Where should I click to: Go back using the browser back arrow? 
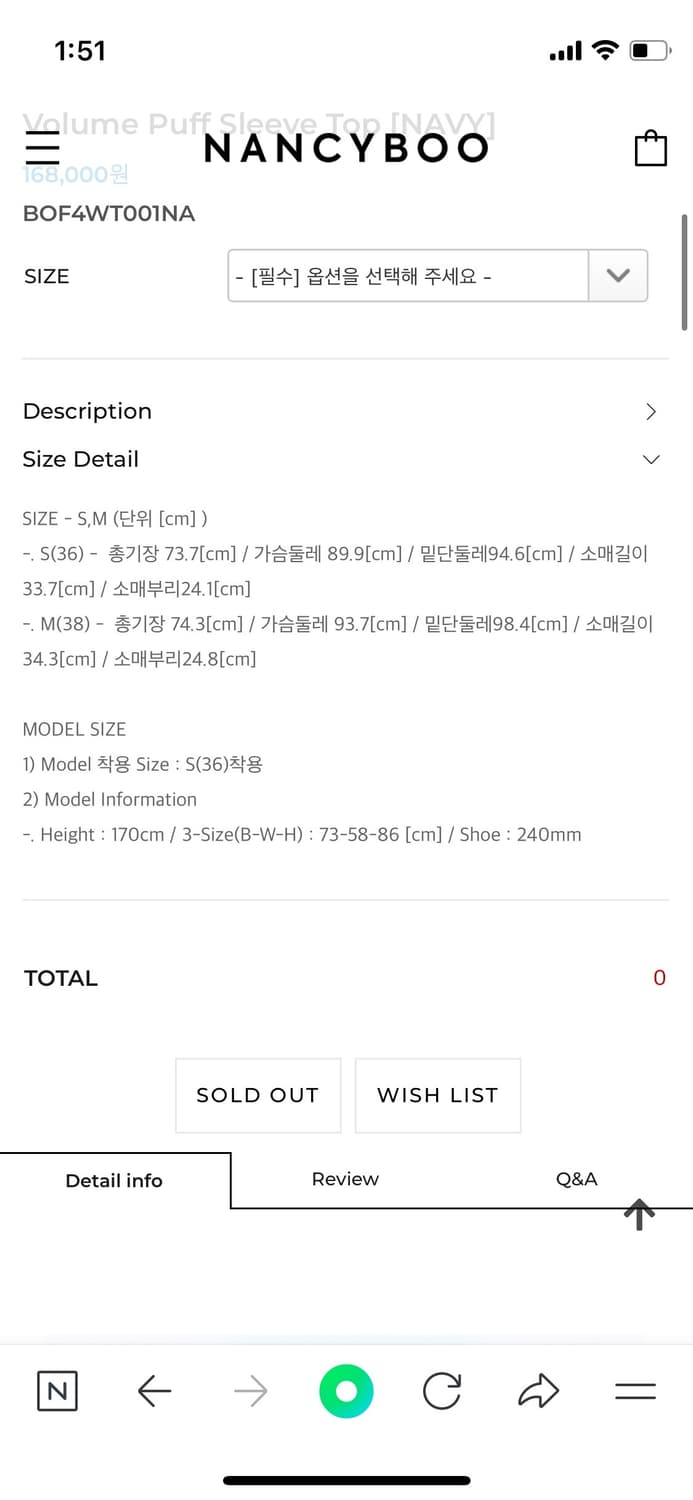(154, 1390)
